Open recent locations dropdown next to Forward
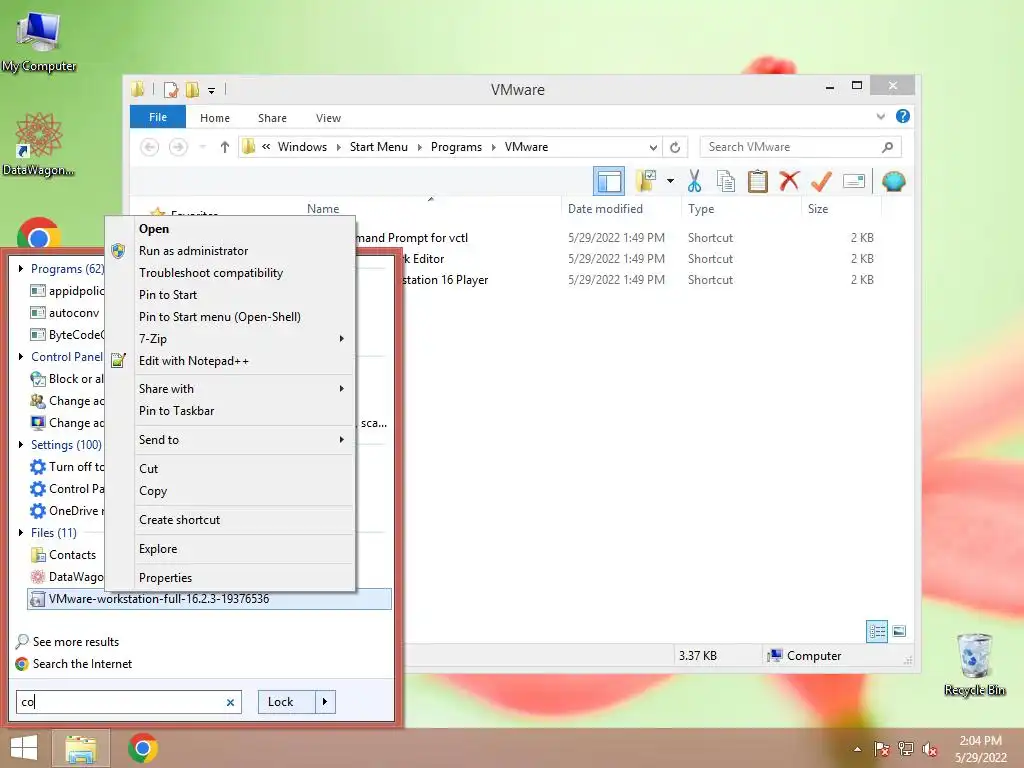 [x=202, y=147]
